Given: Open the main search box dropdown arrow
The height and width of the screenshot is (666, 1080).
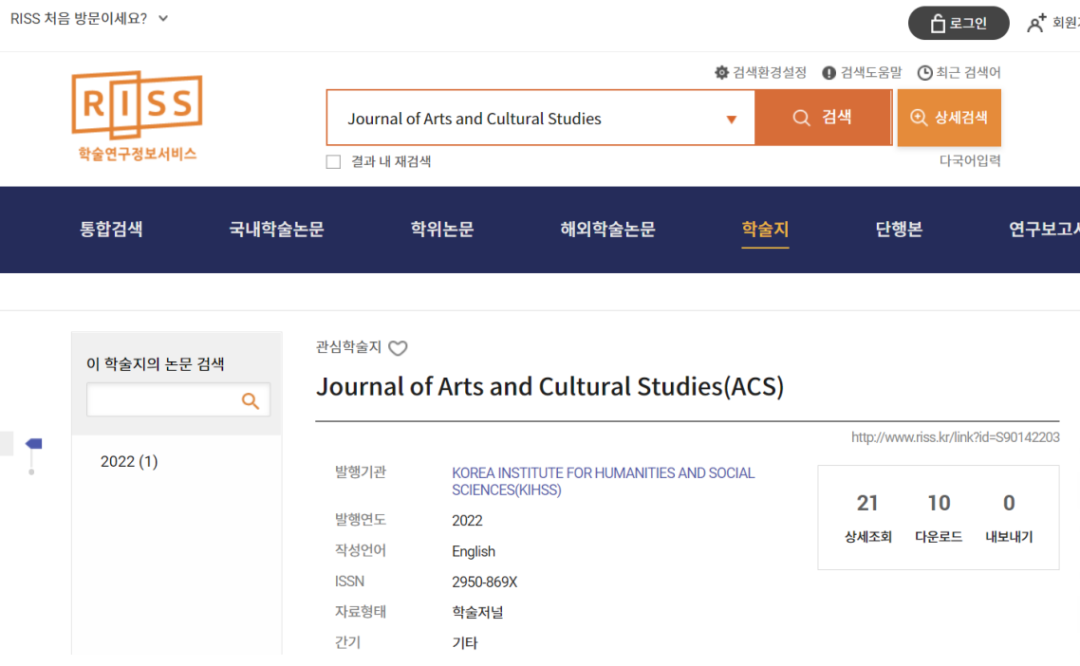Looking at the screenshot, I should tap(731, 119).
